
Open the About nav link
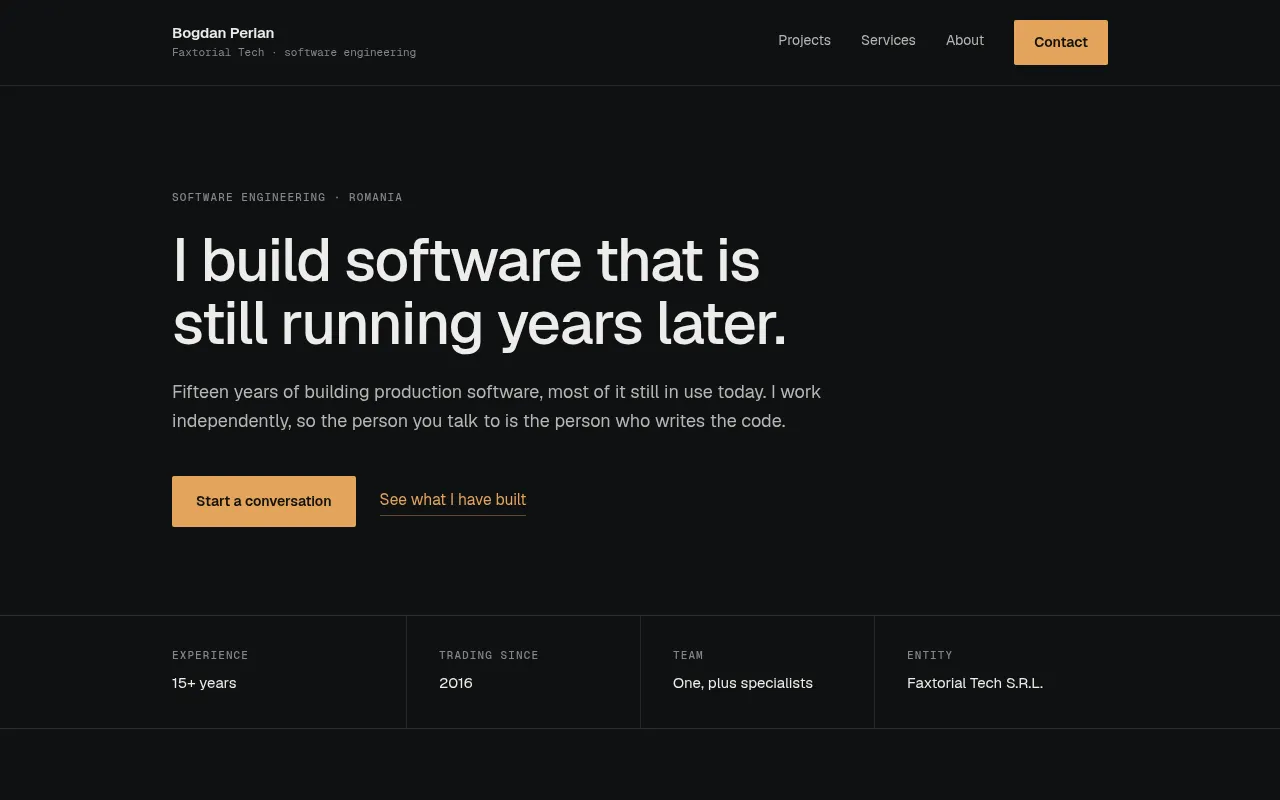[965, 41]
